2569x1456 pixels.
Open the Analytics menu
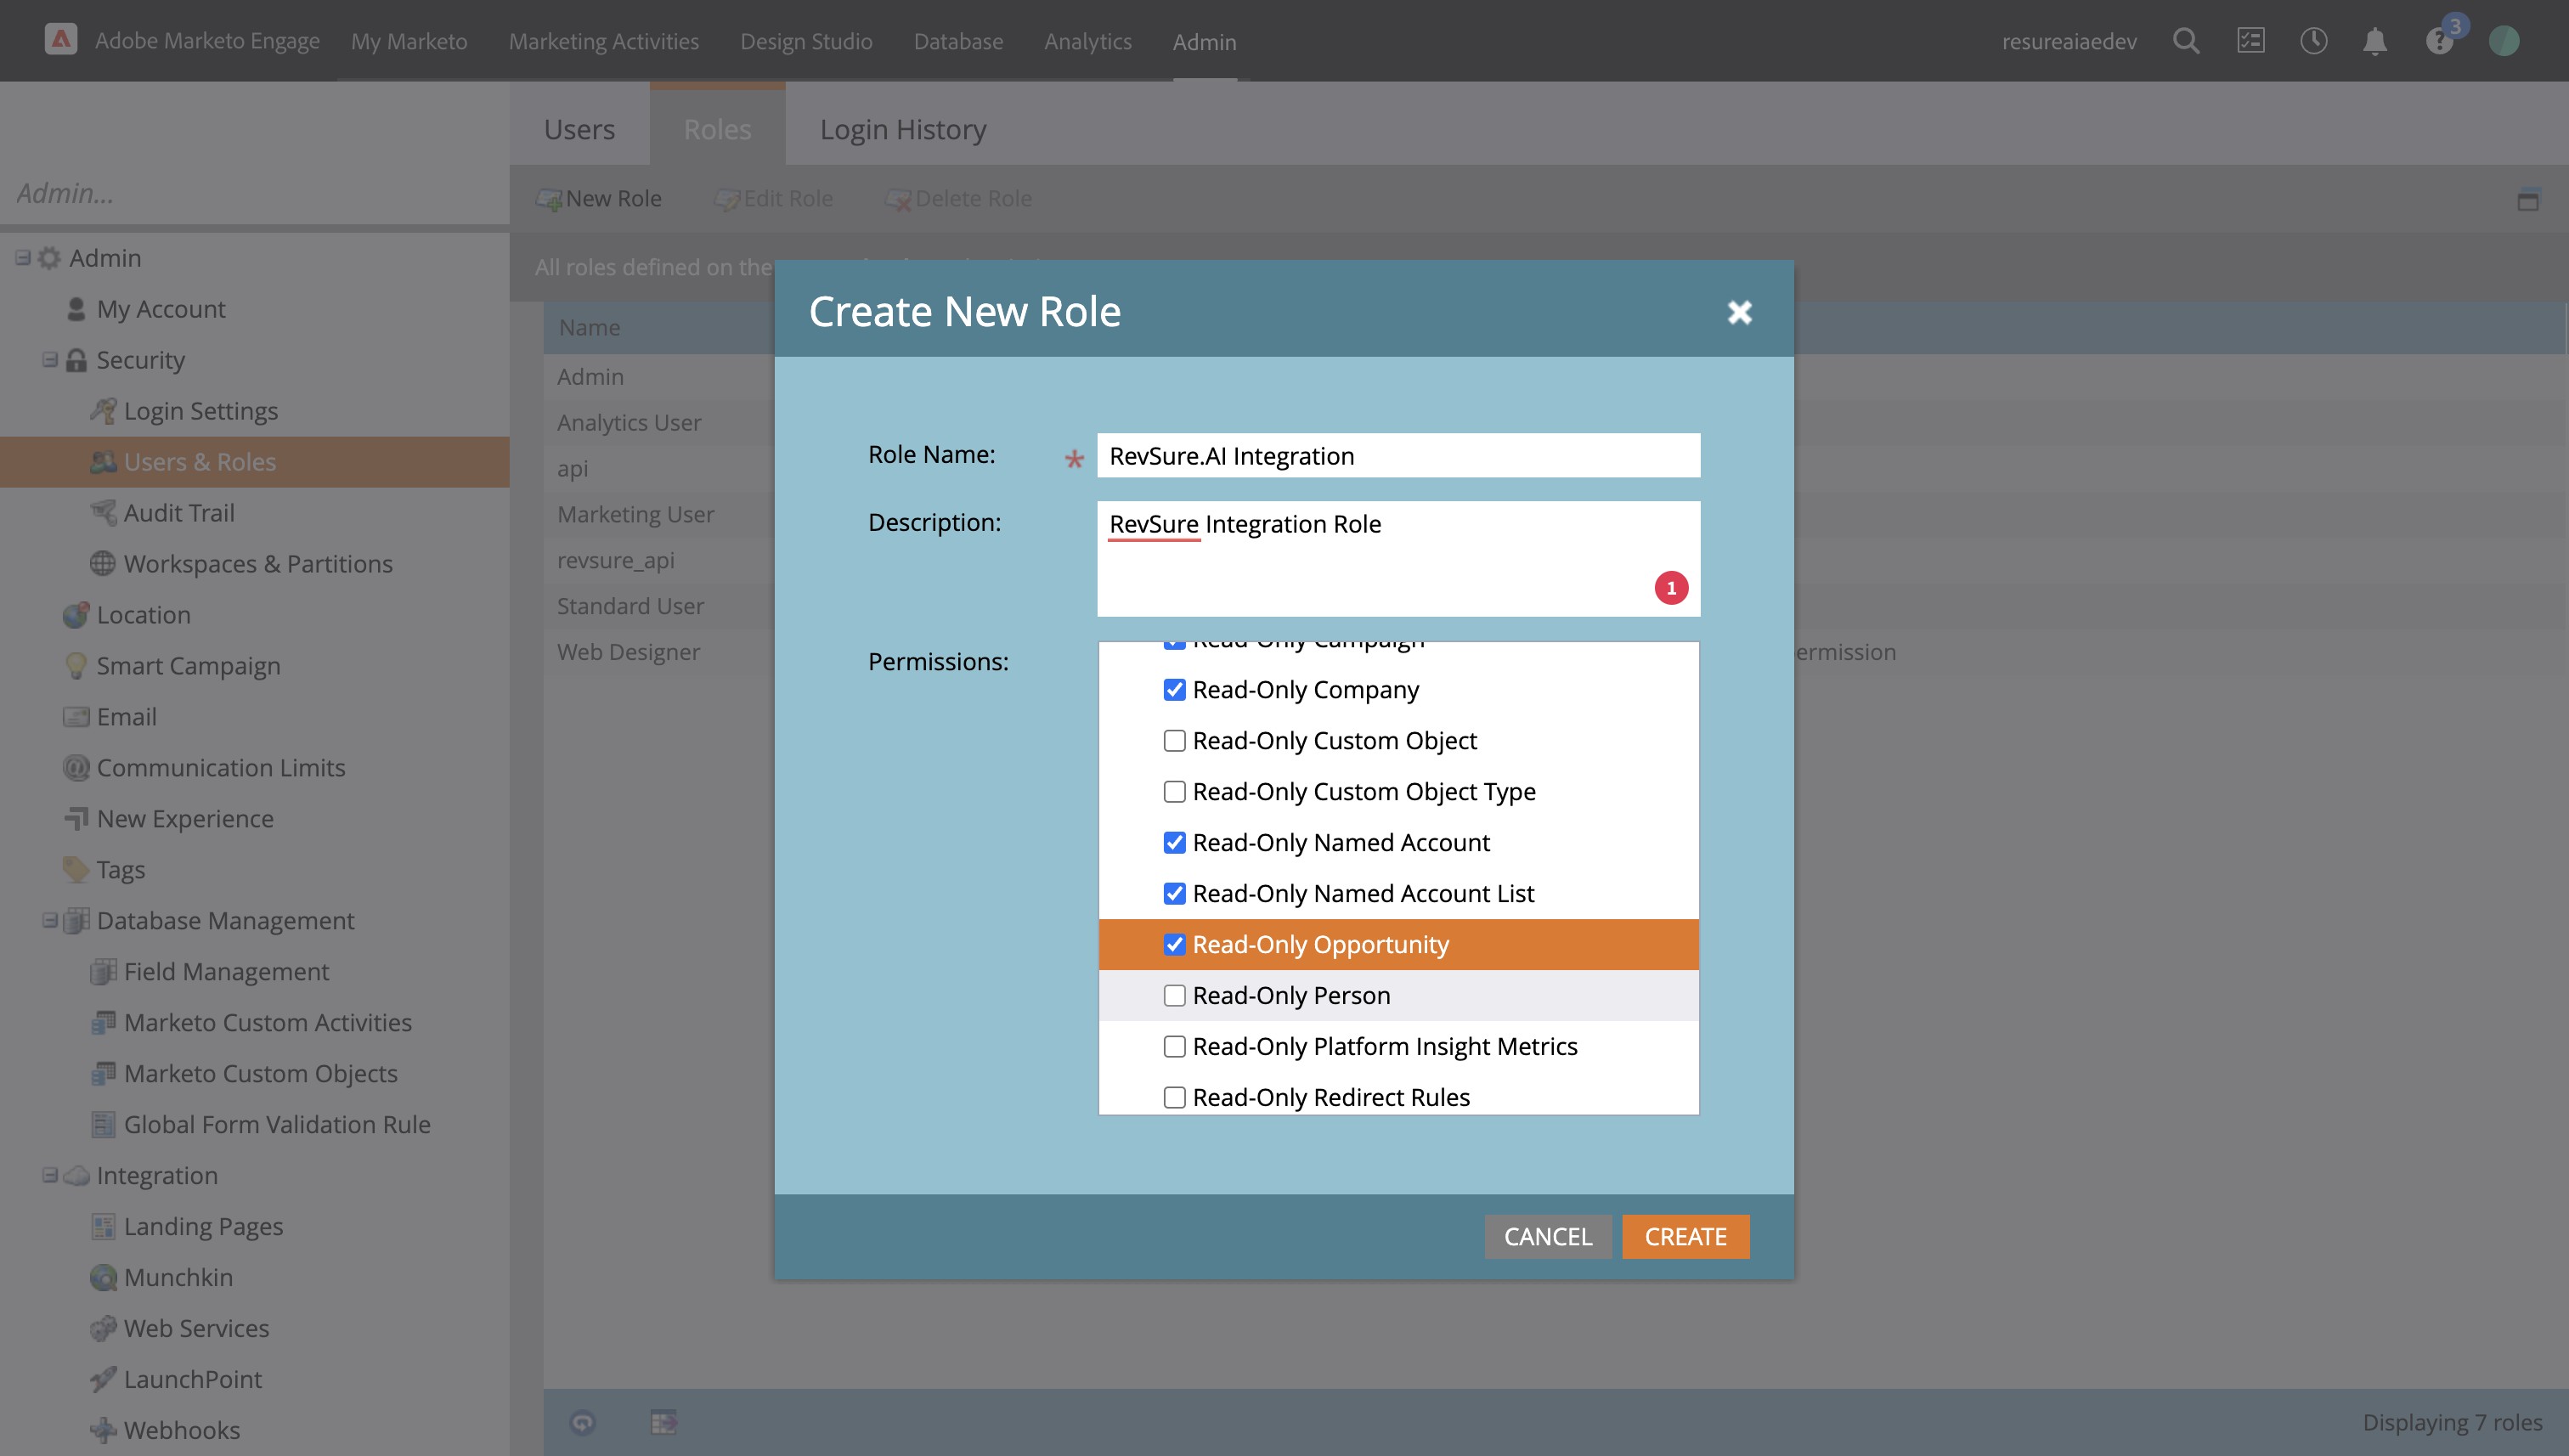pyautogui.click(x=1087, y=41)
